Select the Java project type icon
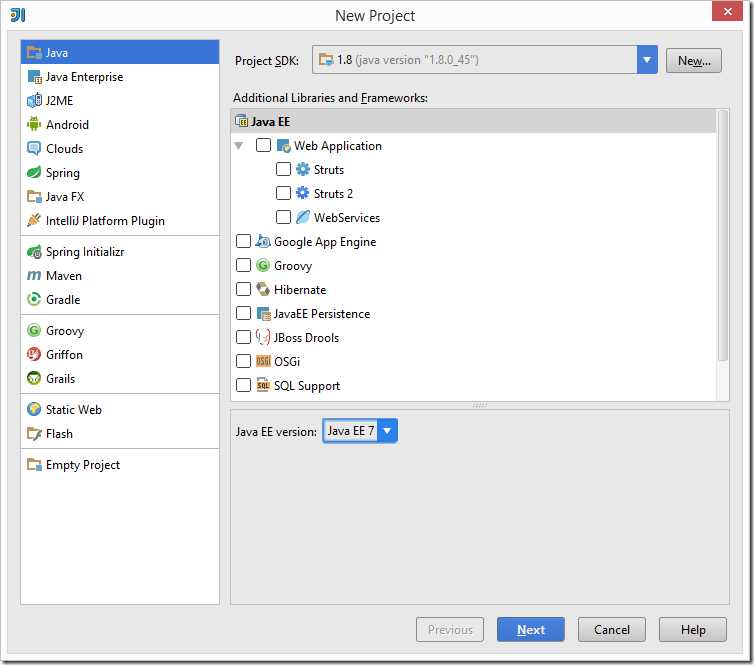This screenshot has height=665, width=754. tap(34, 52)
